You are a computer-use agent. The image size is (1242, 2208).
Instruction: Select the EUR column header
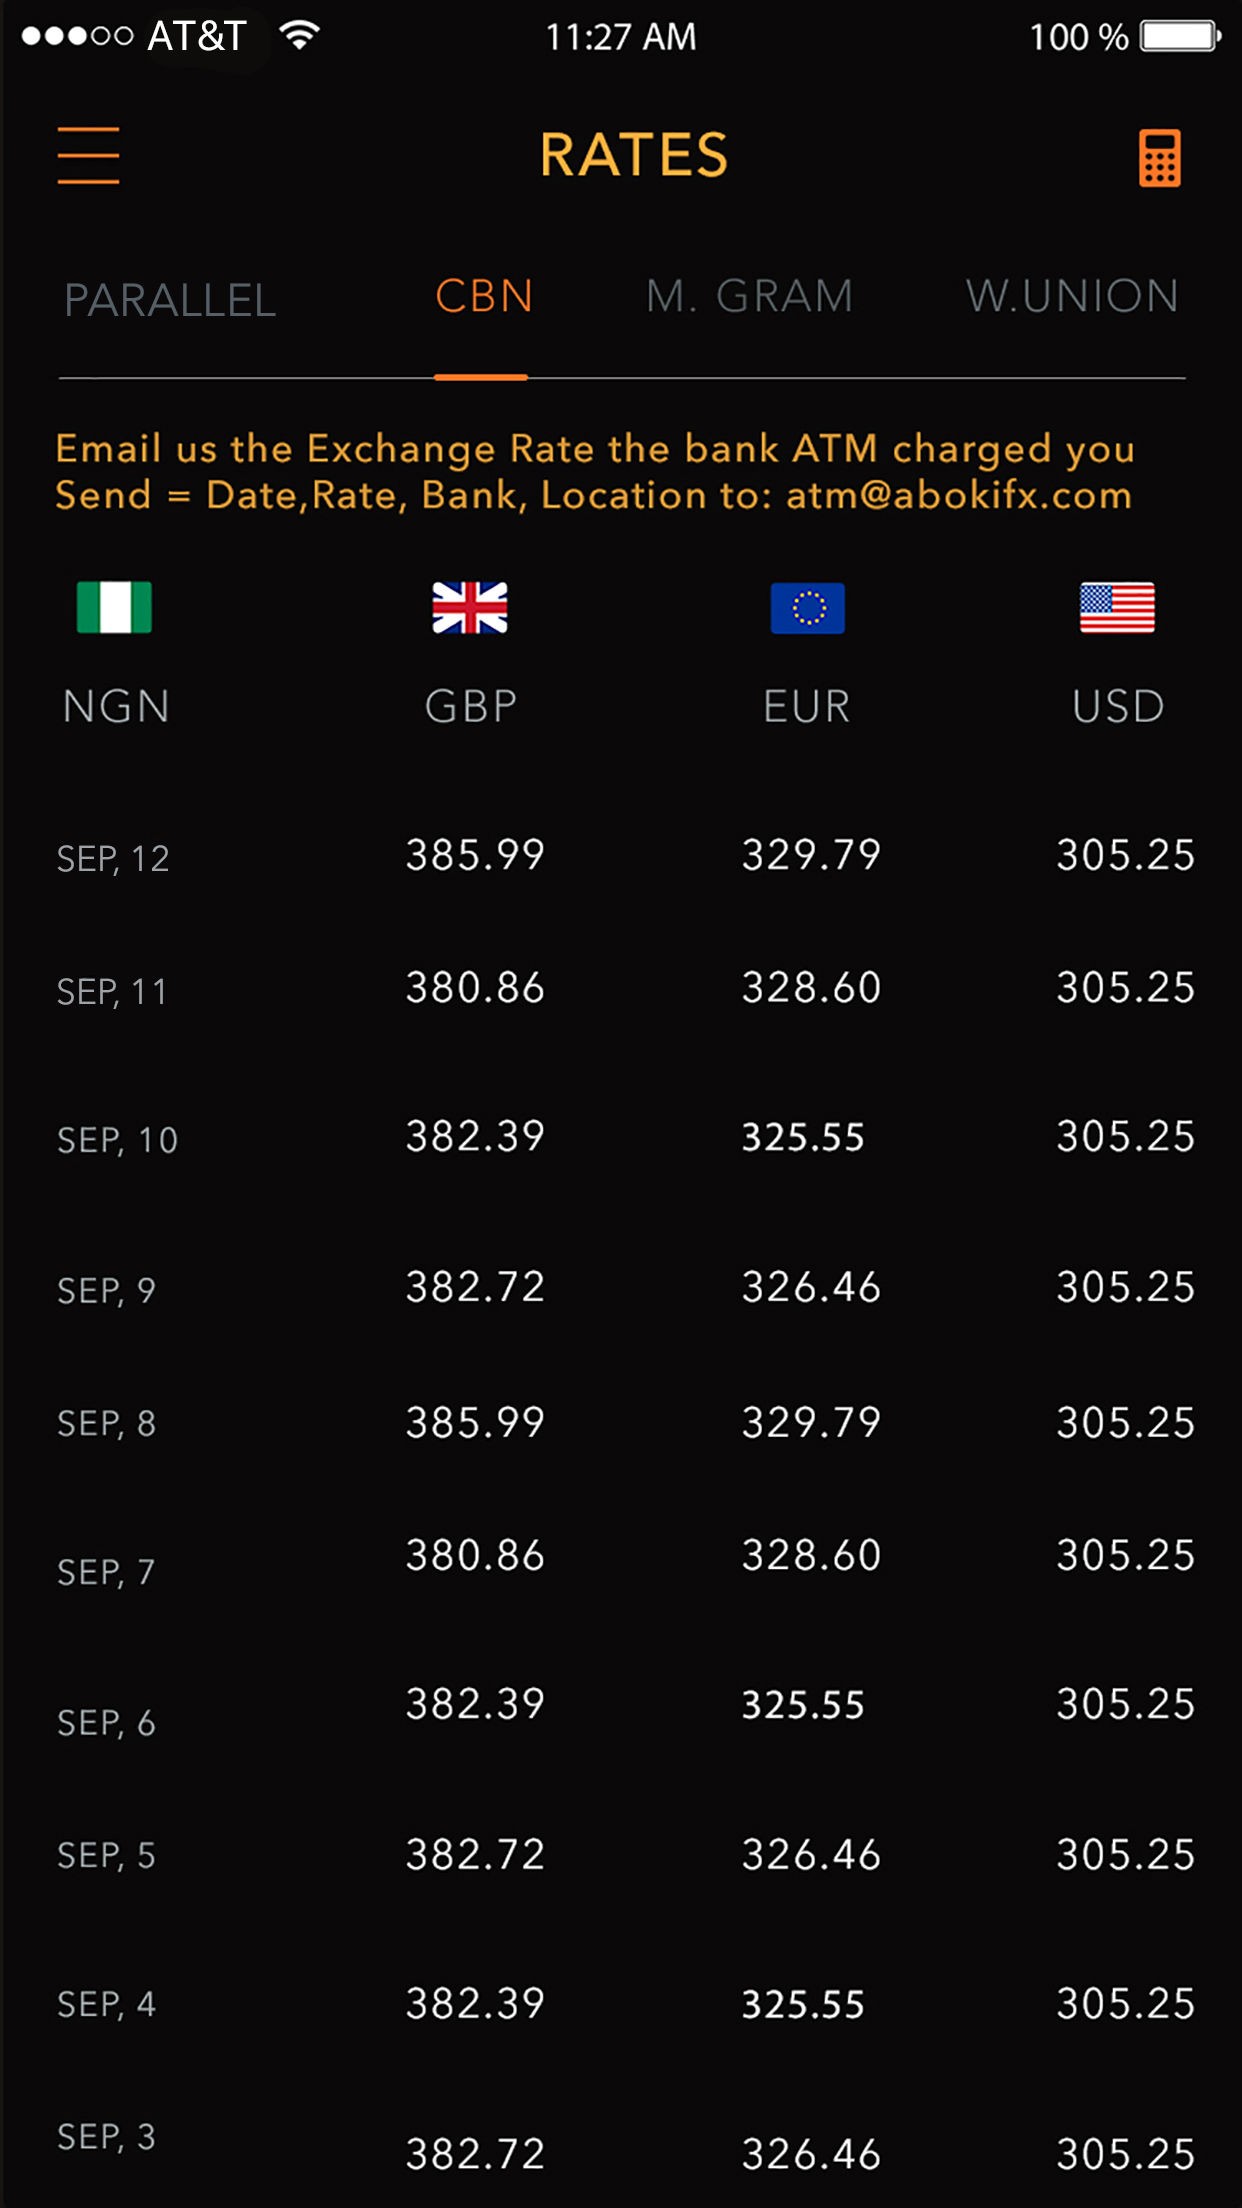pos(807,706)
